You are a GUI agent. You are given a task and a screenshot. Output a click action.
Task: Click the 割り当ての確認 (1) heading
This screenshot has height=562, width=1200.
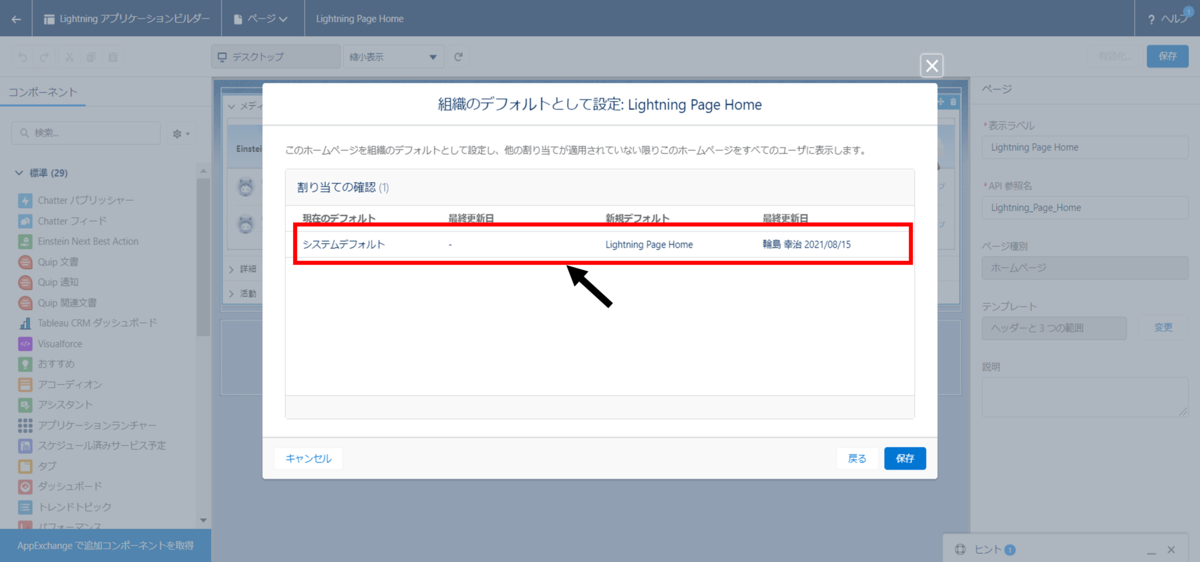[x=343, y=187]
